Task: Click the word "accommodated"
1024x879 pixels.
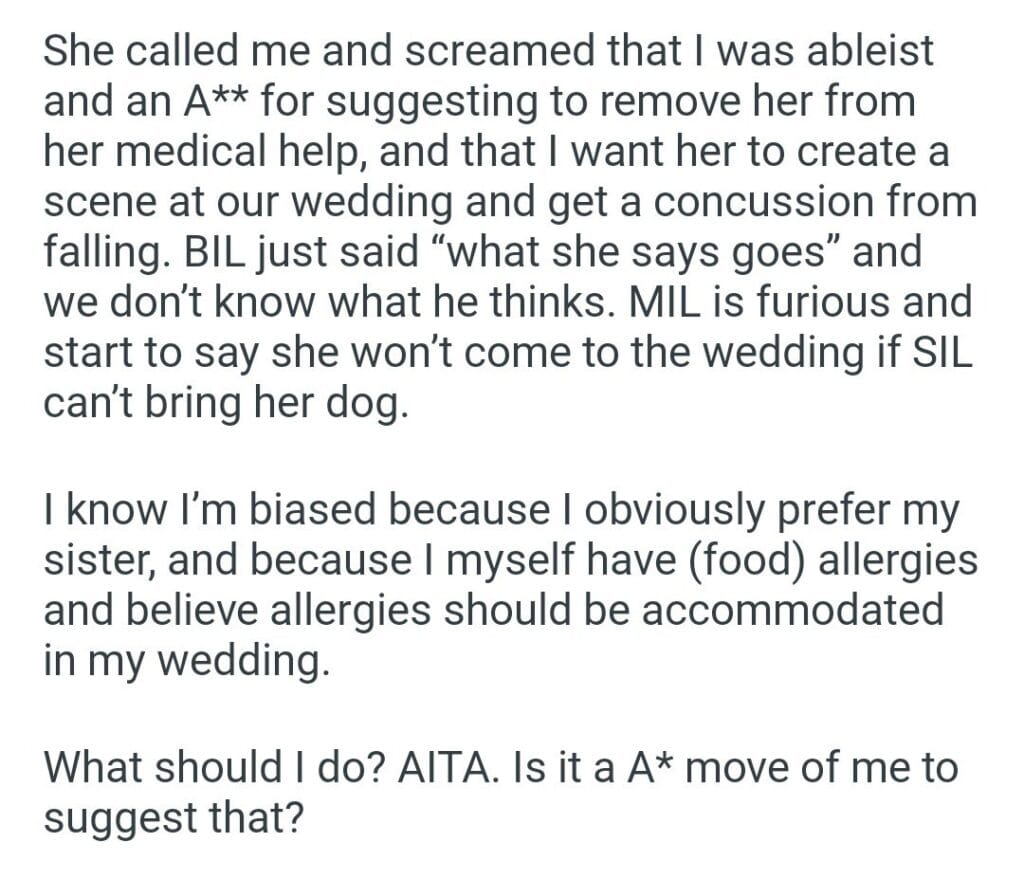Action: [792, 610]
